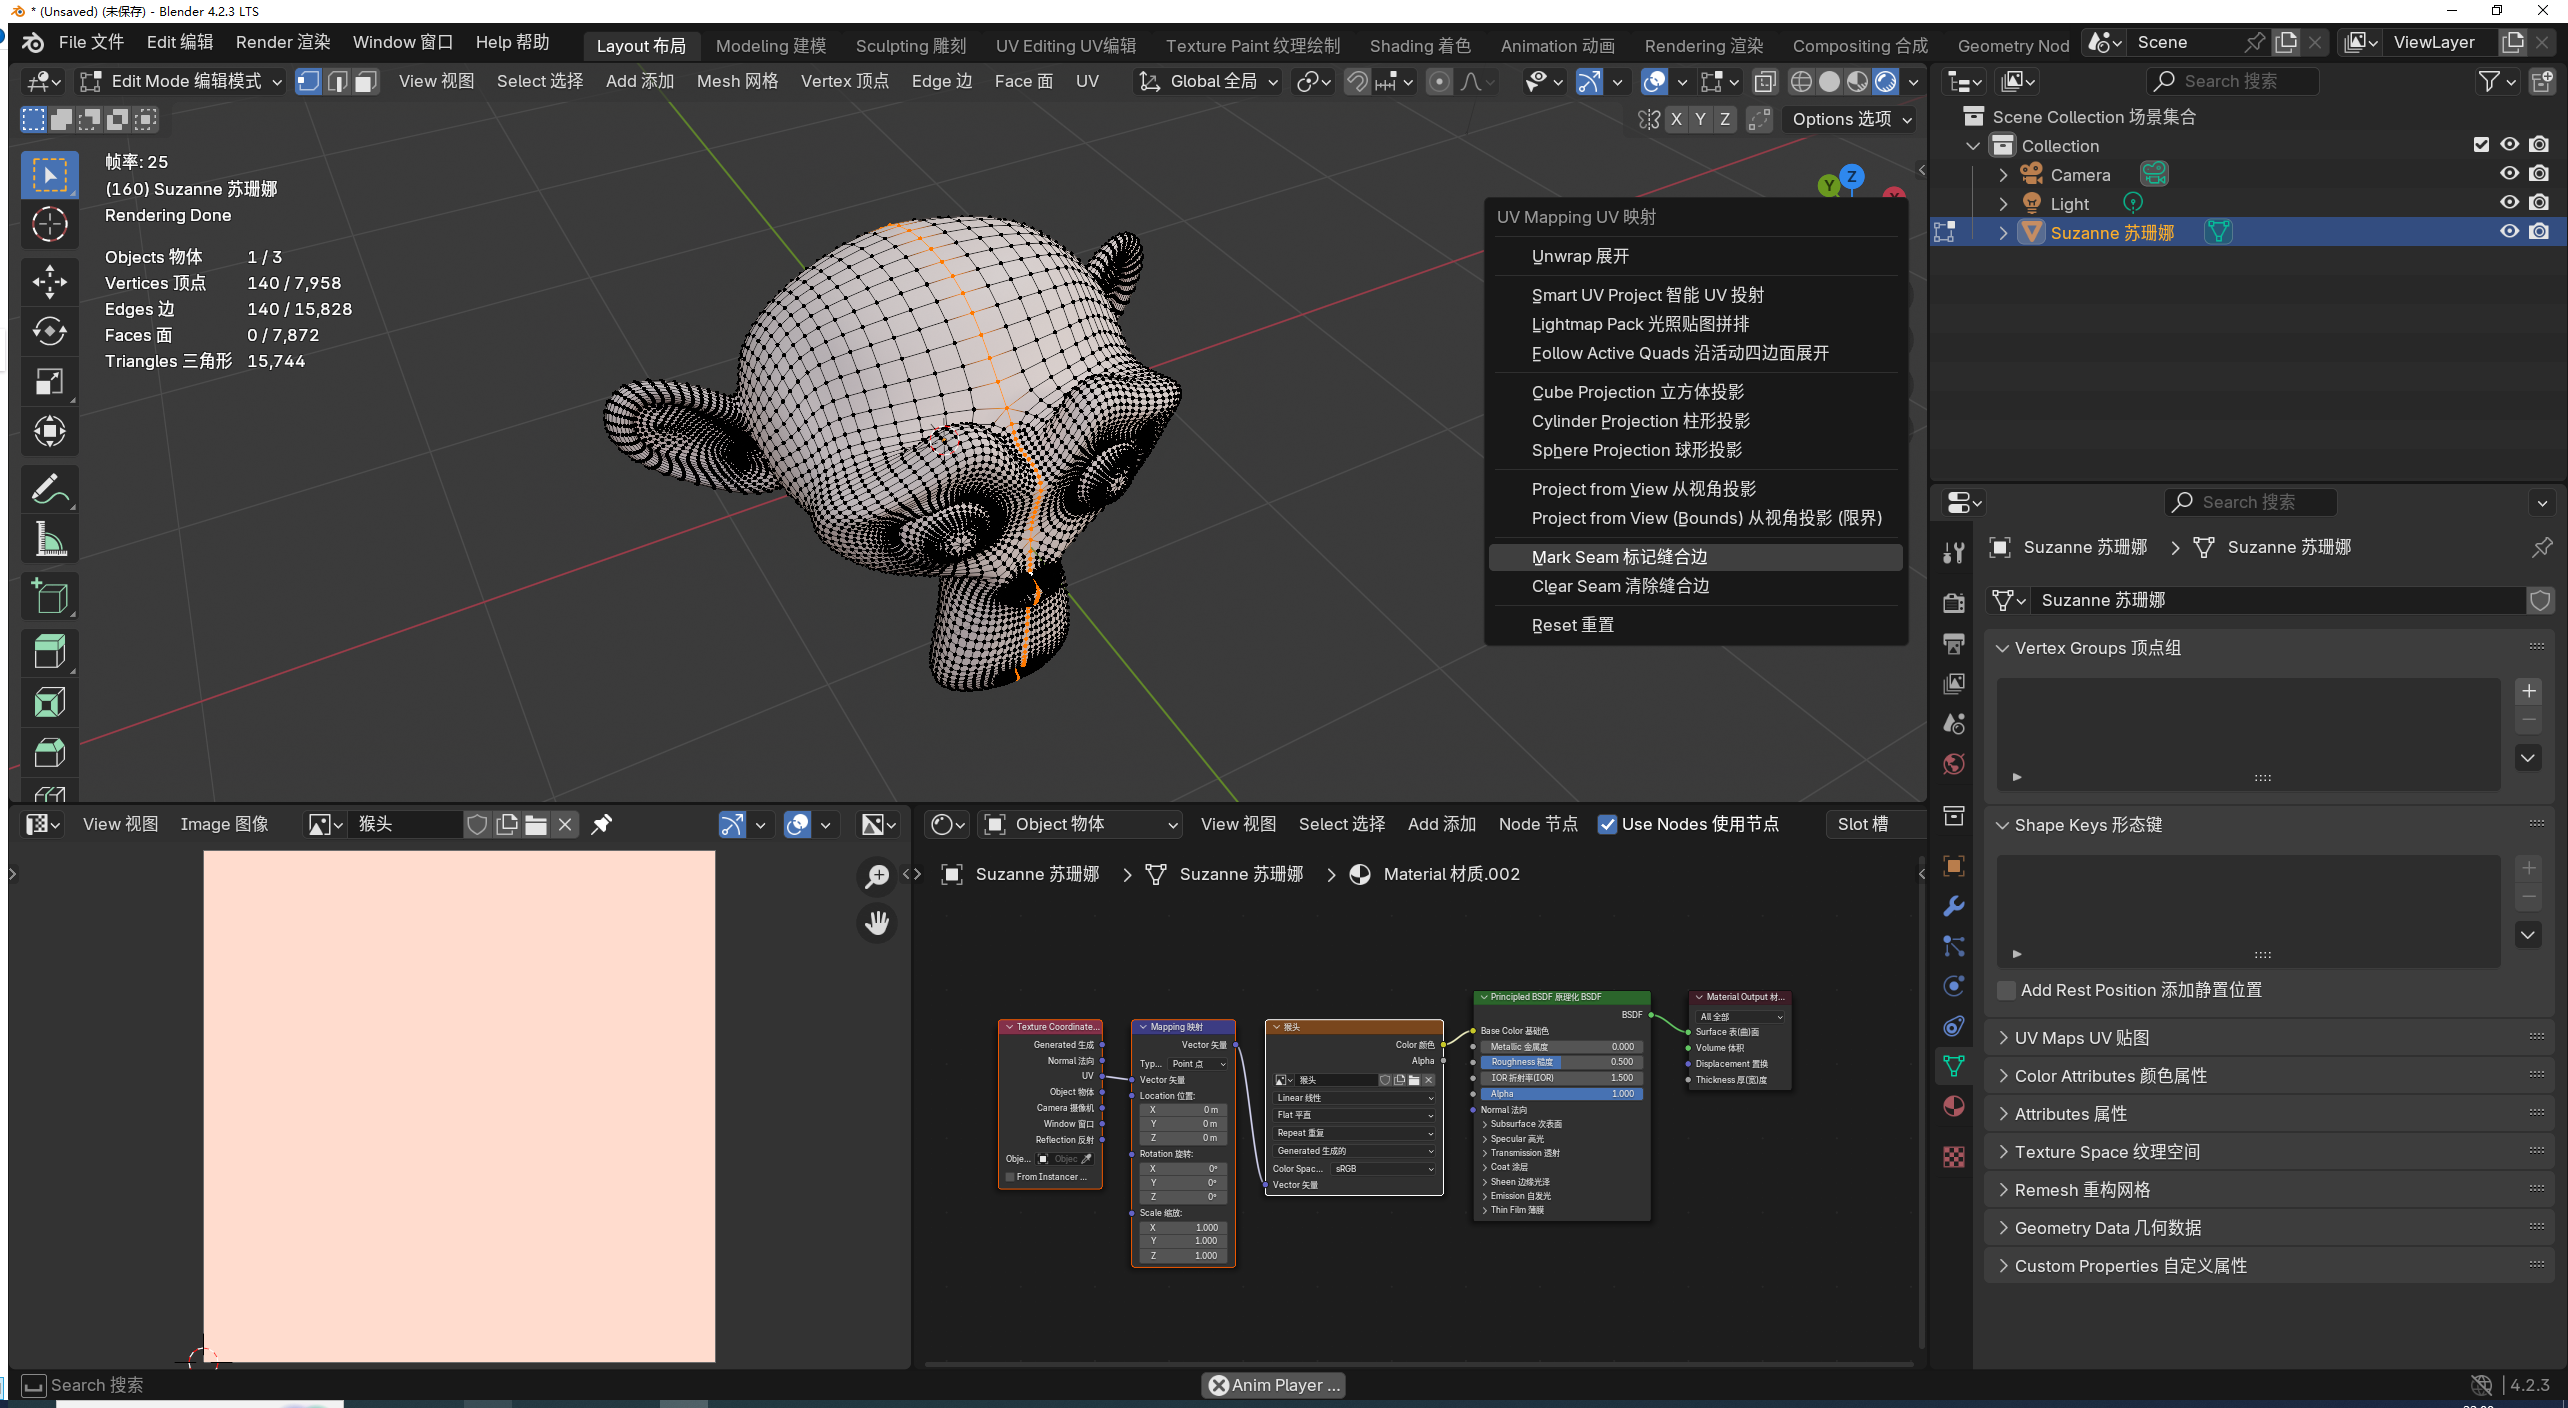This screenshot has width=2568, height=1408.
Task: Choose Unwrap from UV Mapping menu
Action: tap(1695, 256)
